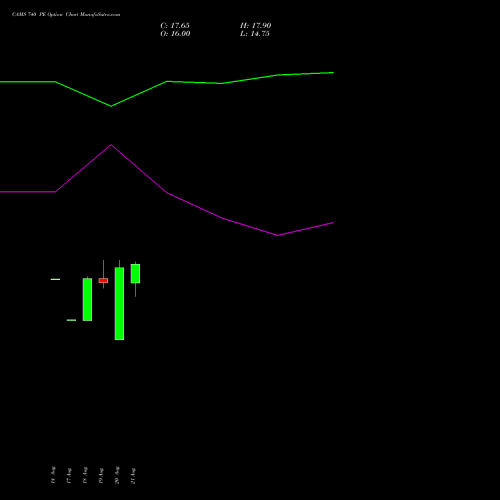
Task: Click the 18 Aug date axis label
Action: tap(85, 475)
